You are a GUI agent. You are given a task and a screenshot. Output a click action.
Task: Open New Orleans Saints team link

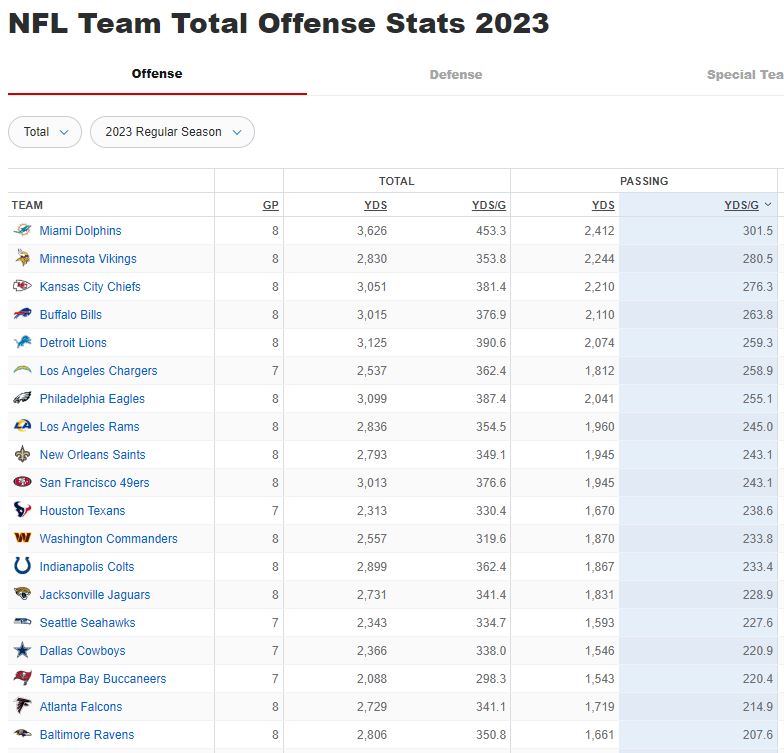click(92, 454)
